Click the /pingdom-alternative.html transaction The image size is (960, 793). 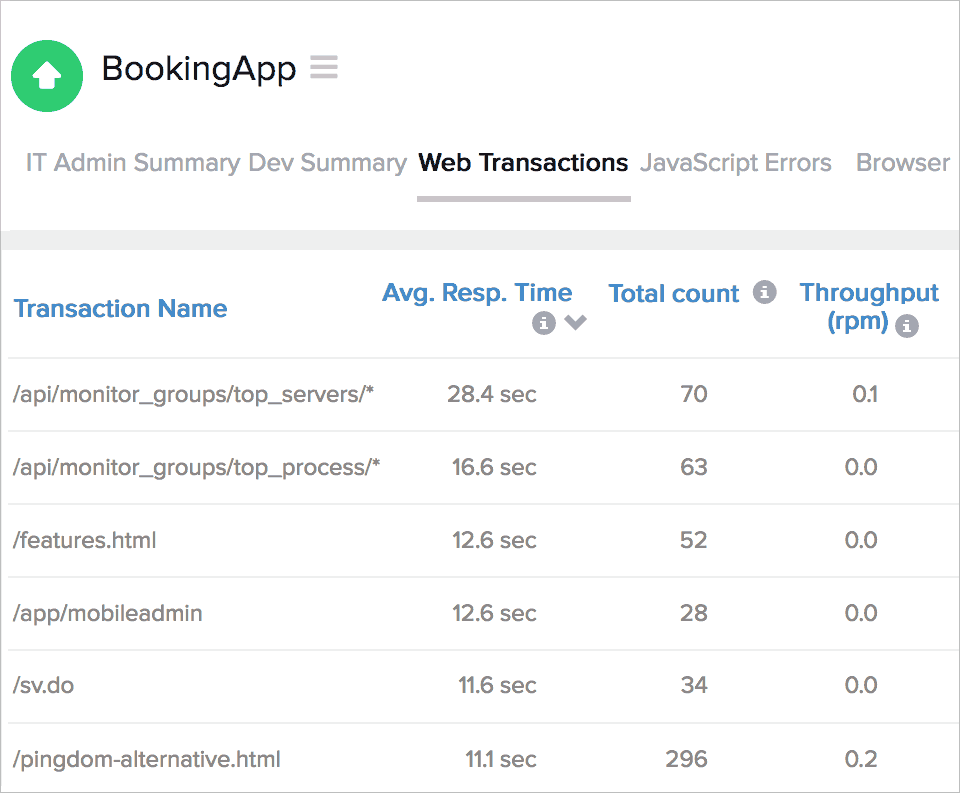pyautogui.click(x=146, y=759)
